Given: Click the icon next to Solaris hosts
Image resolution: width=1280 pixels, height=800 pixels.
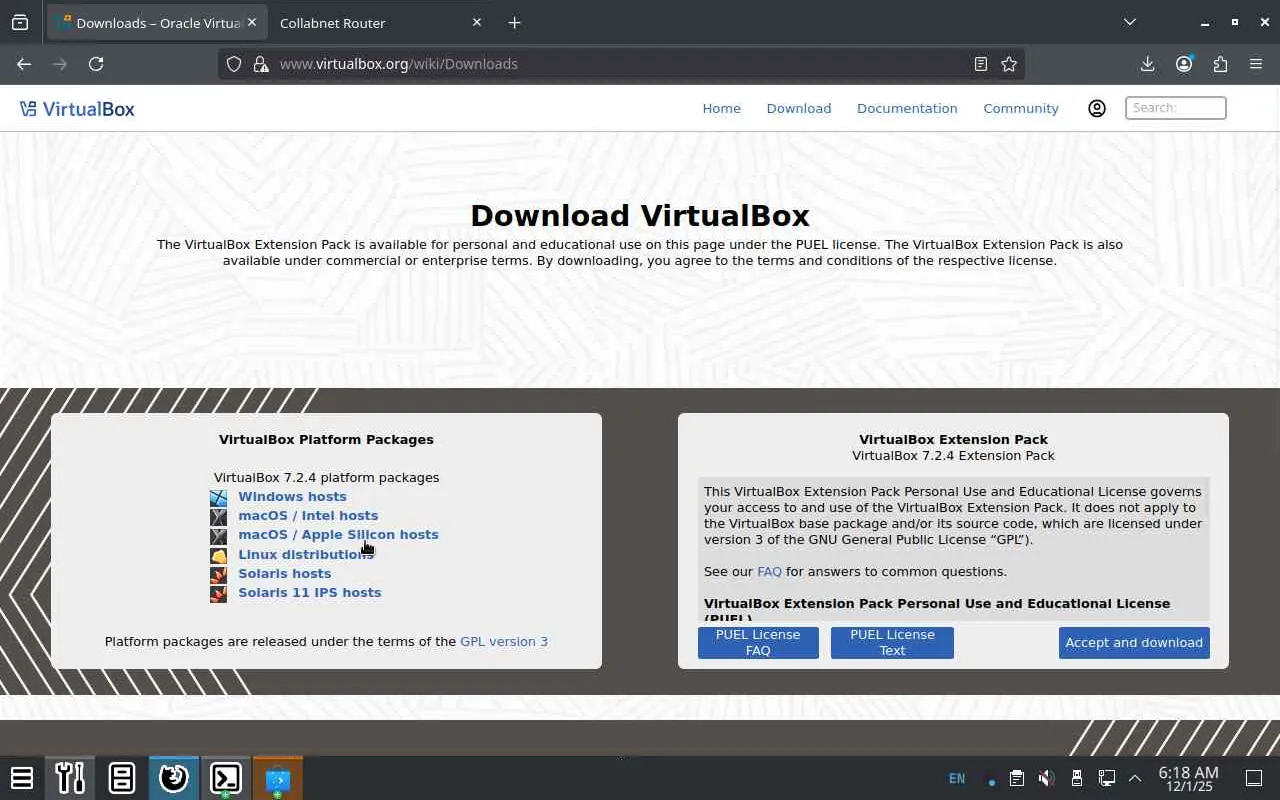Looking at the screenshot, I should tap(218, 574).
